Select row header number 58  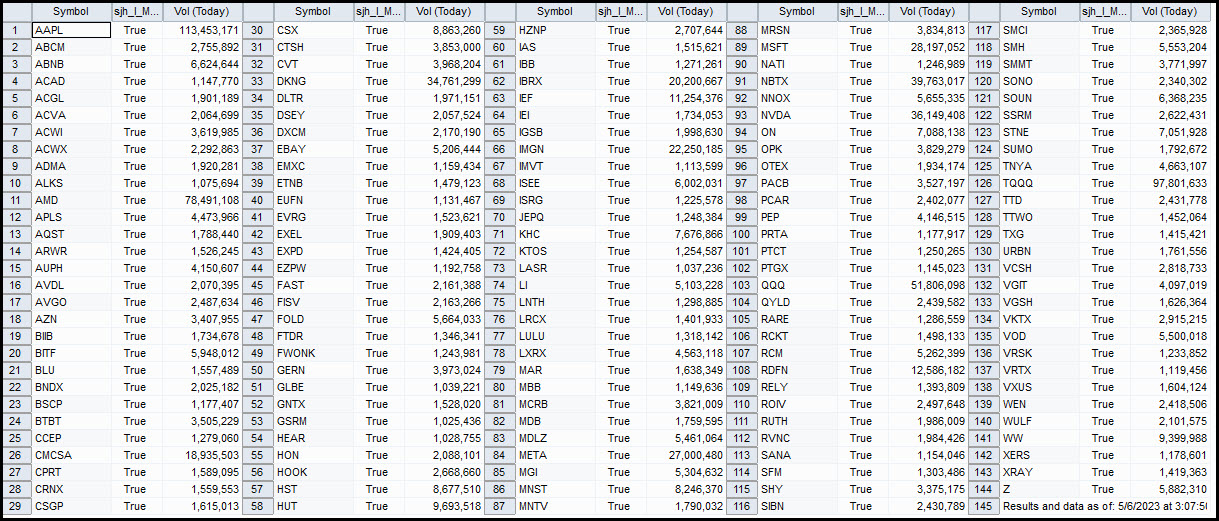coord(258,506)
